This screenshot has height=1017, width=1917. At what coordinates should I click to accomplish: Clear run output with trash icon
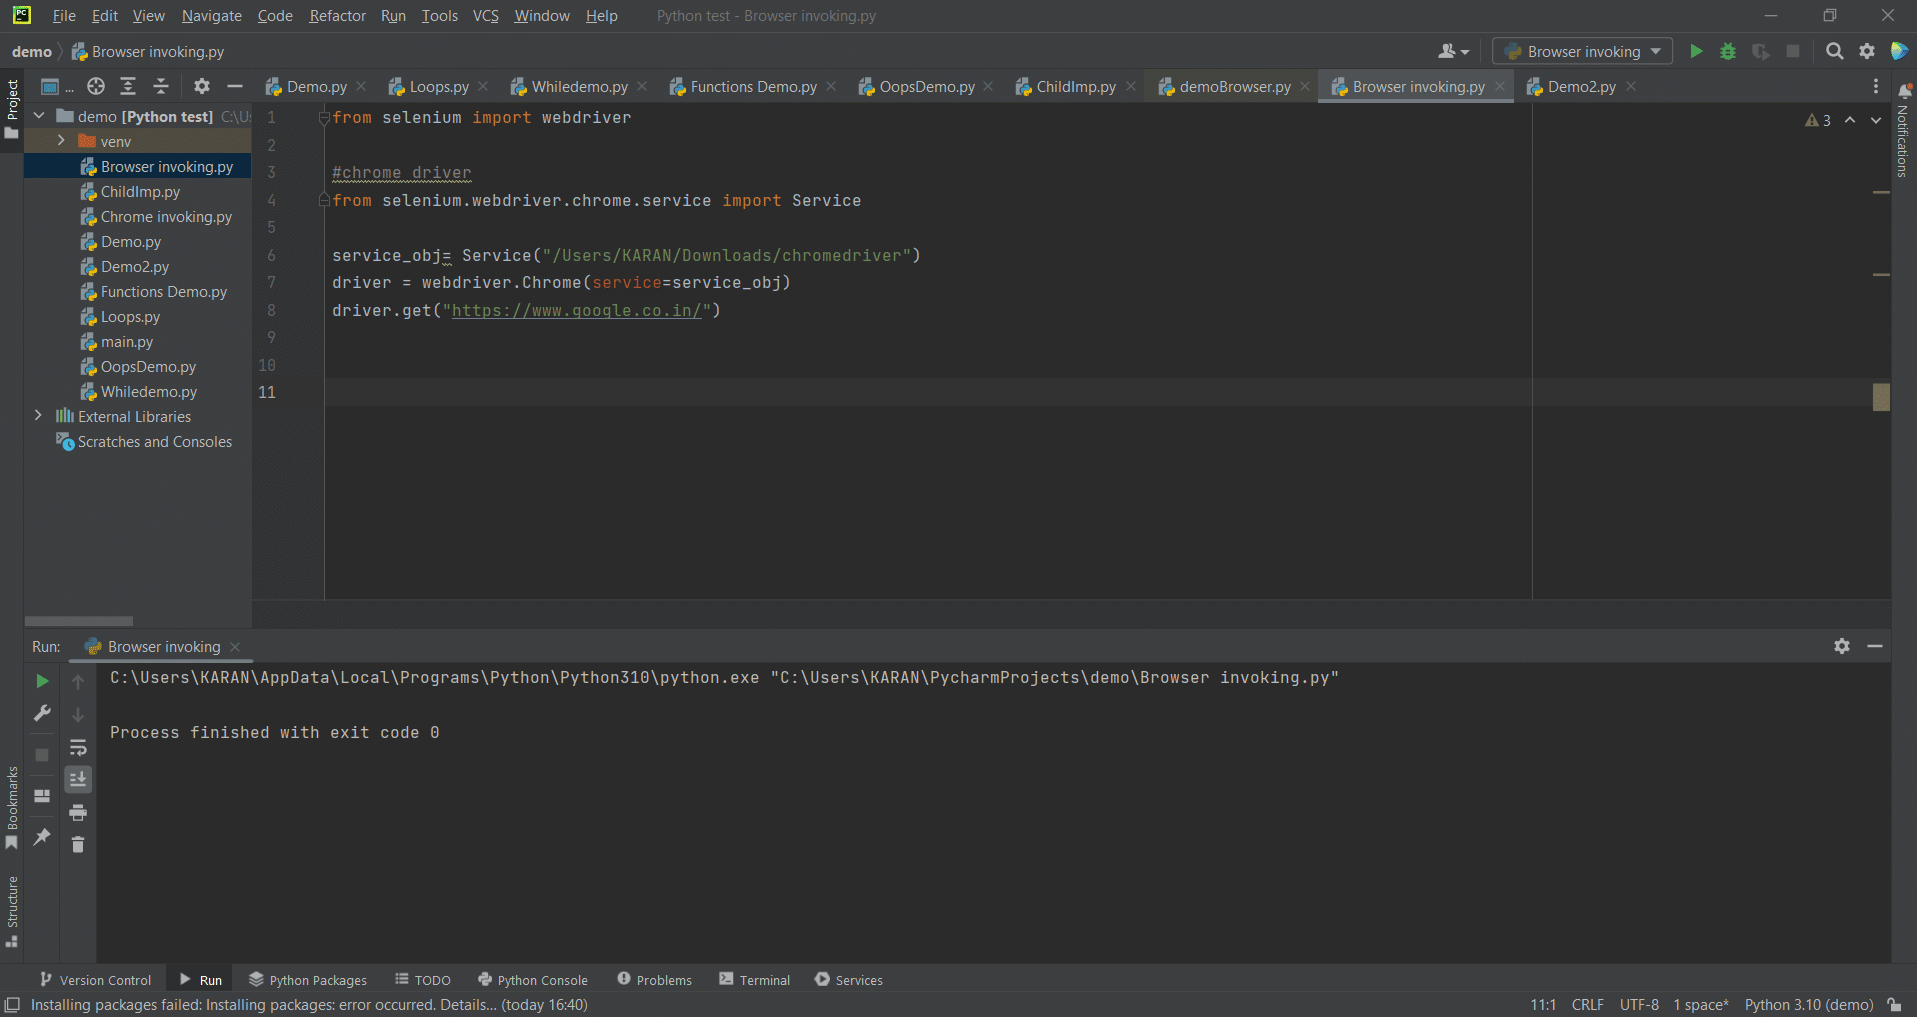[78, 845]
